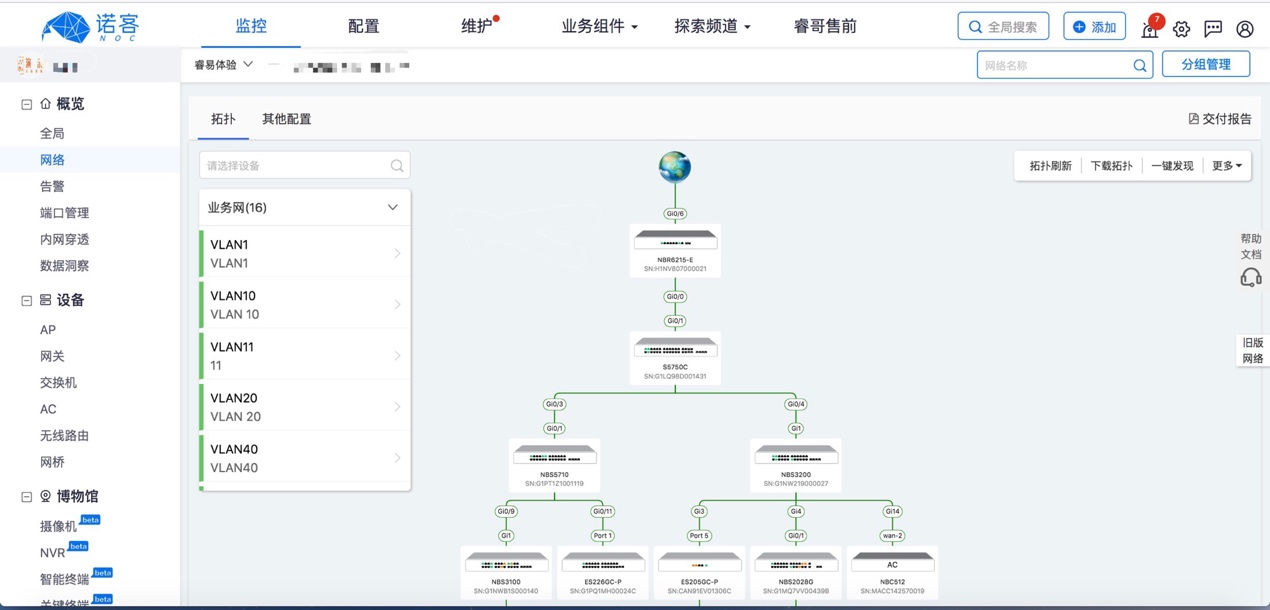Viewport: 1270px width, 610px height.
Task: Open the 交换机 item in sidebar
Action: 58,383
